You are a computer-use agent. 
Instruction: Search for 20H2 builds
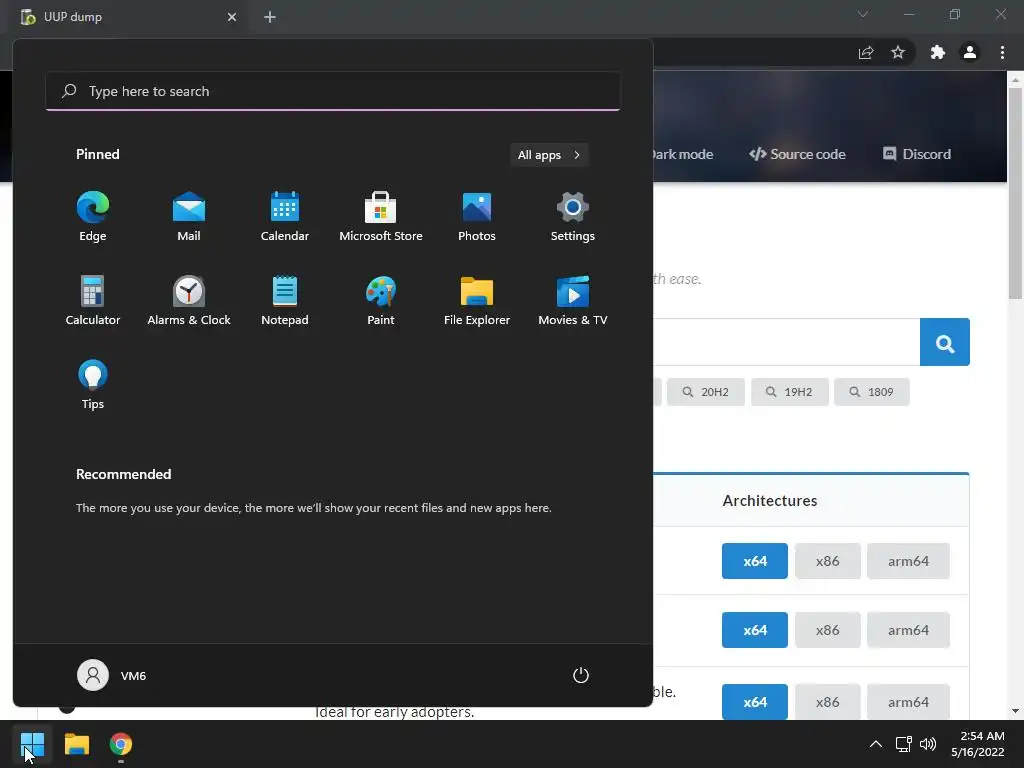[x=706, y=392]
